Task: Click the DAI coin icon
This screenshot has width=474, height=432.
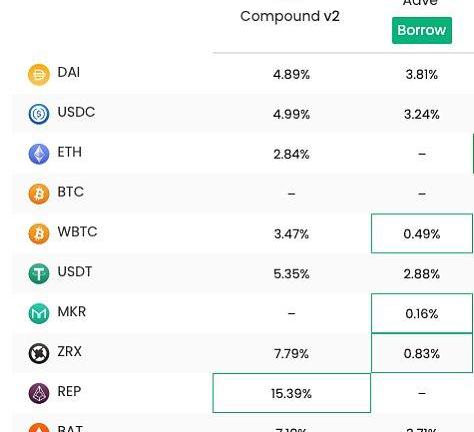Action: [x=39, y=75]
